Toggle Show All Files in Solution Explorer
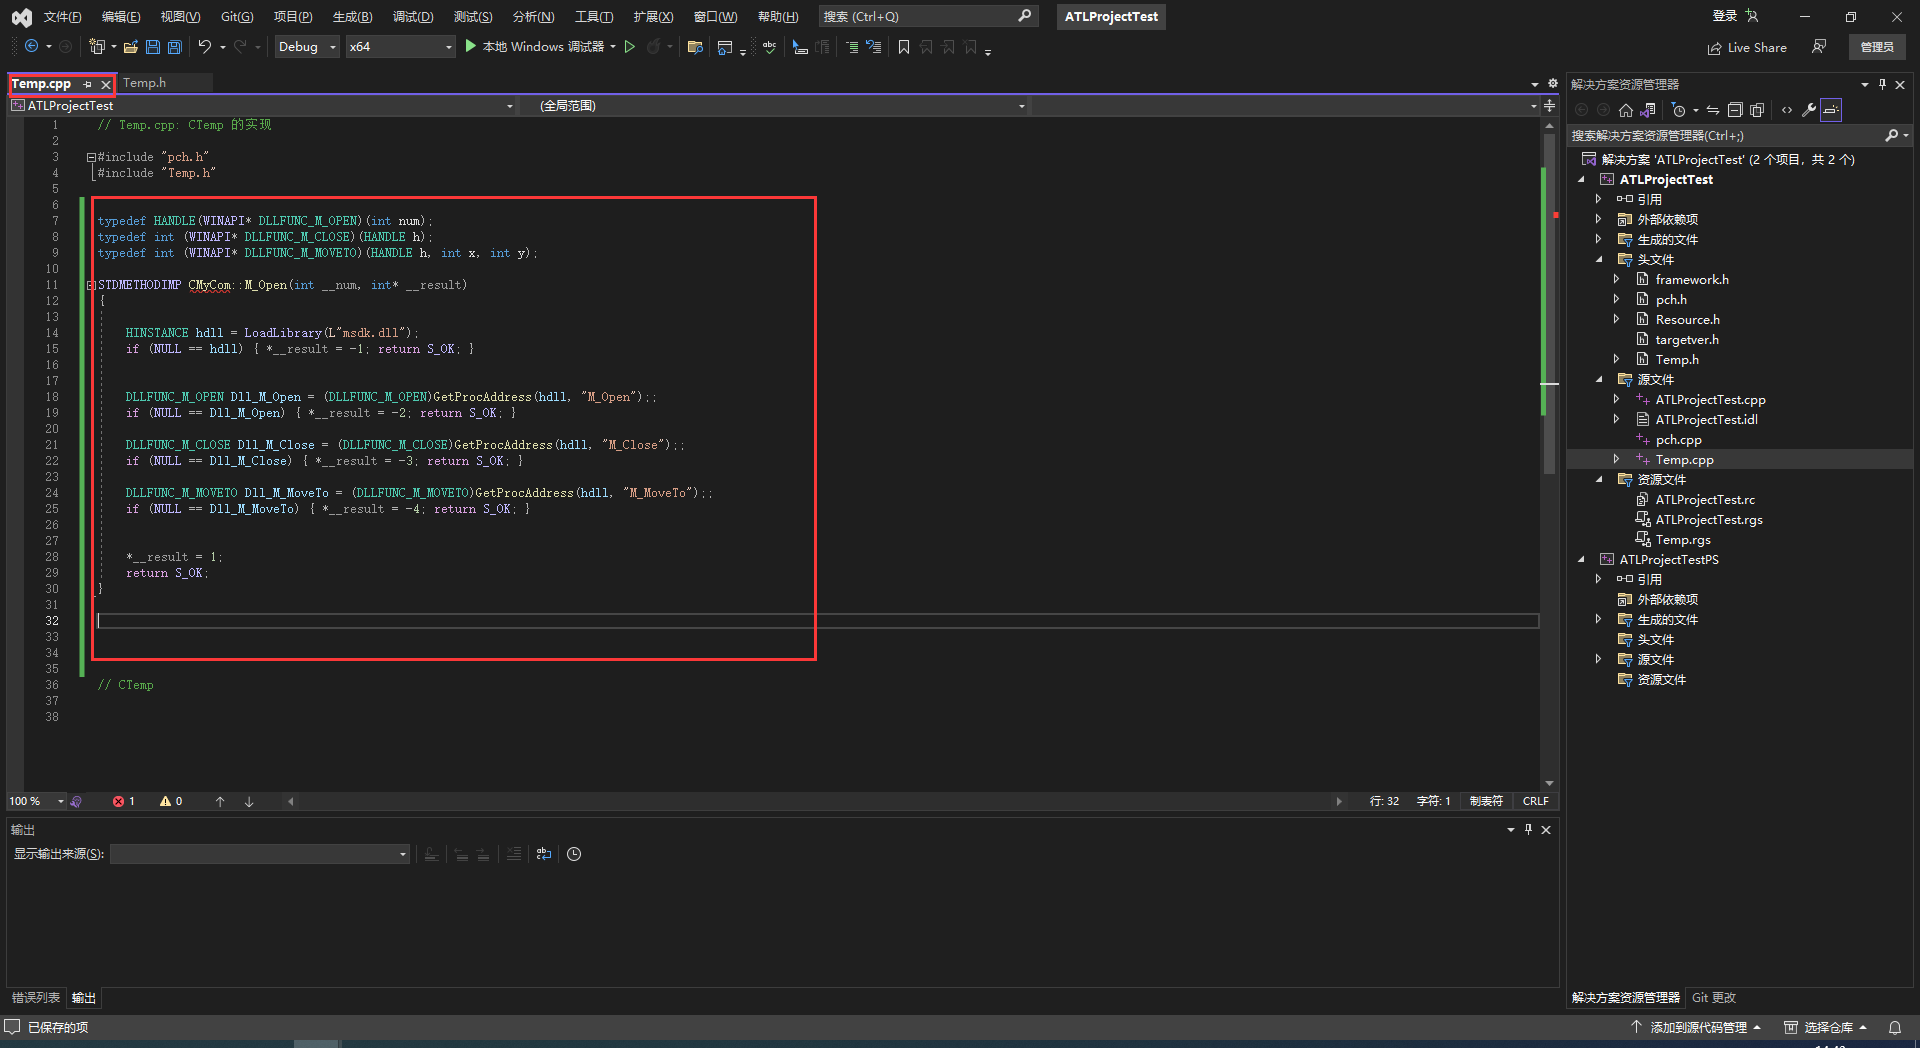 [1757, 110]
